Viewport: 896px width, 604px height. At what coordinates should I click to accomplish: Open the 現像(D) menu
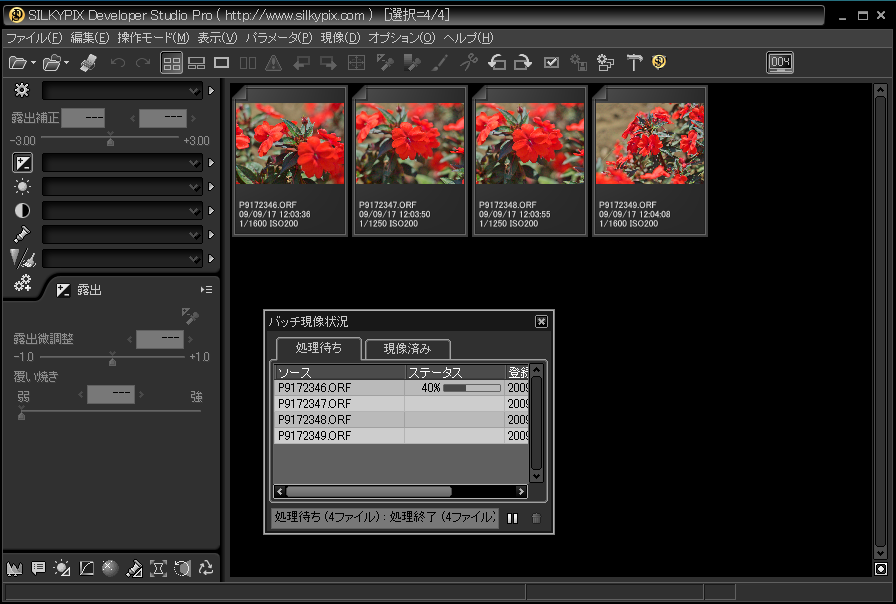340,38
